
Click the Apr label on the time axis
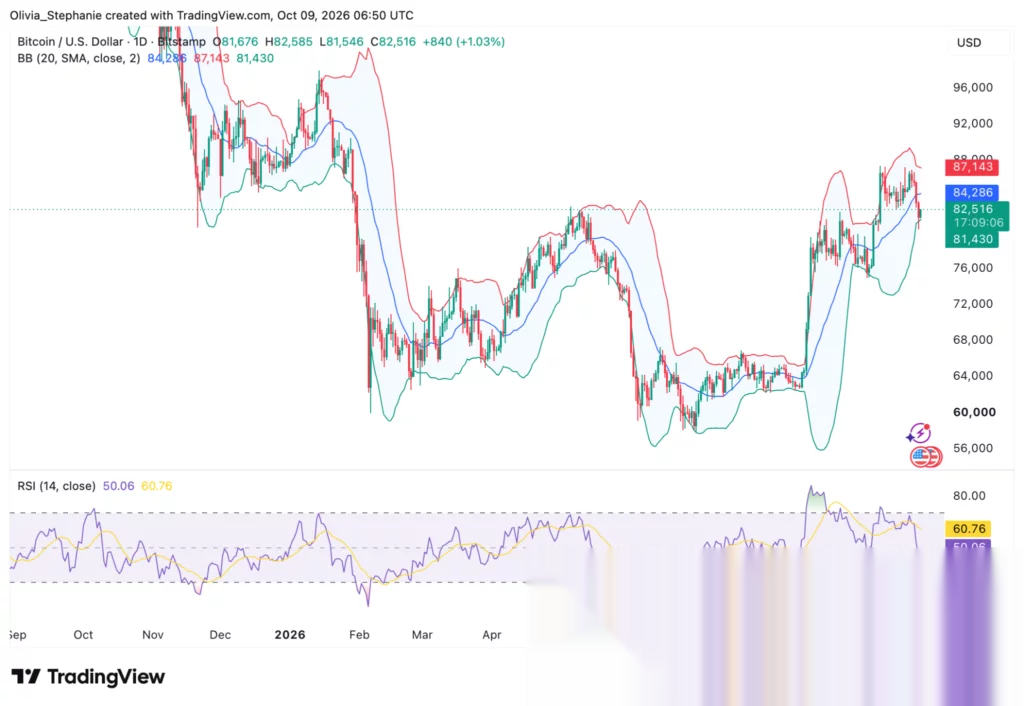click(492, 635)
